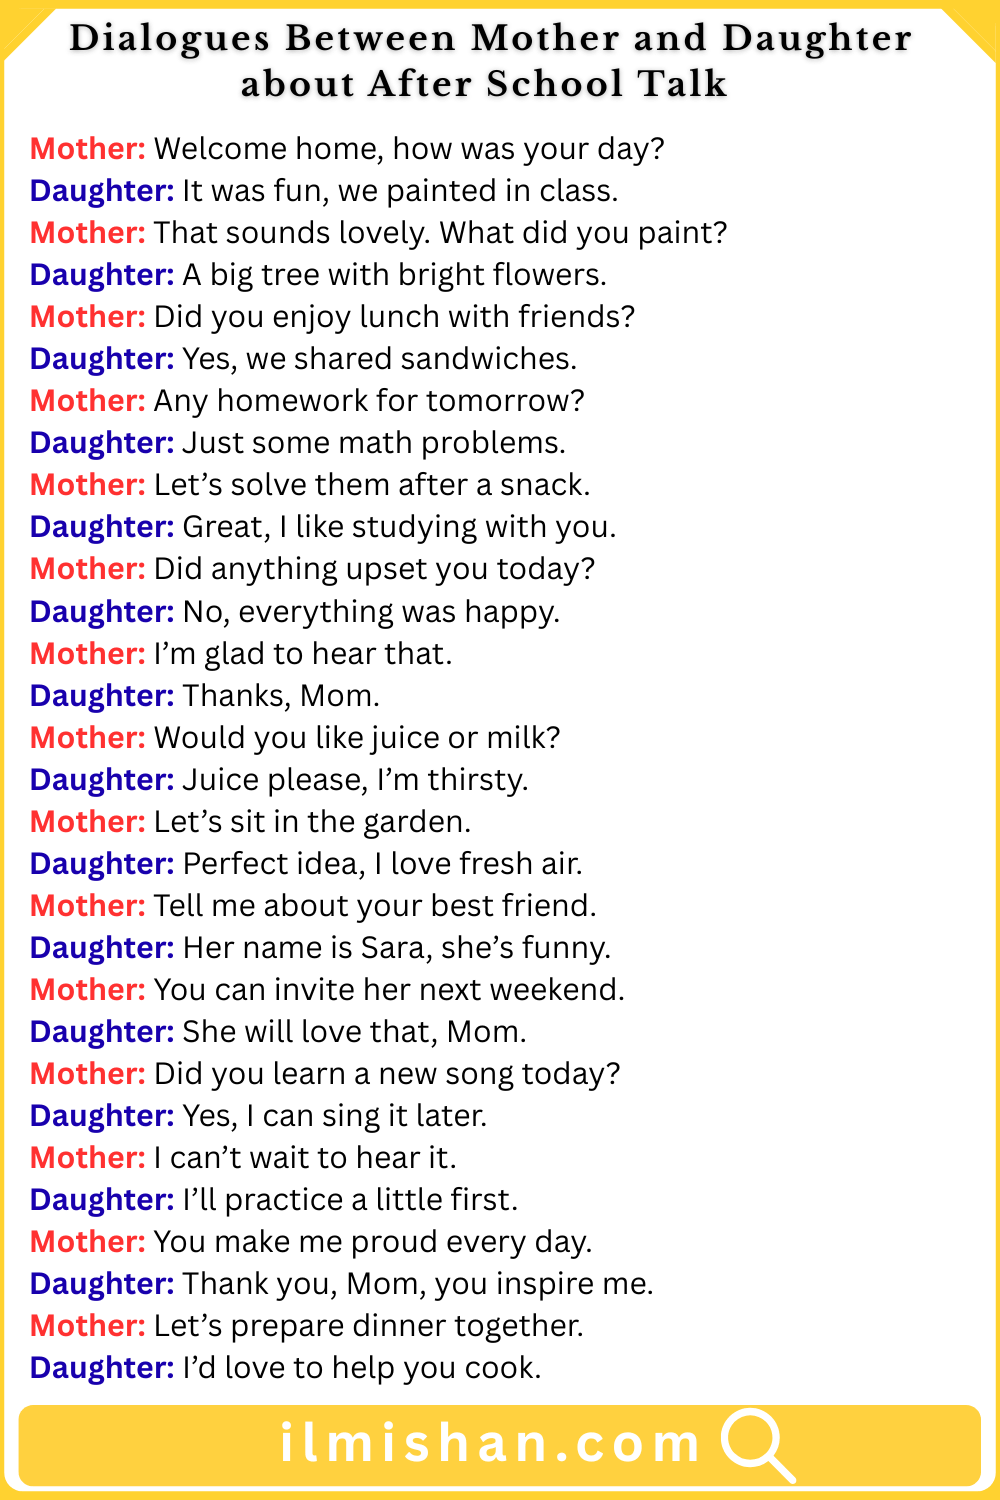Click the title 'Dialogues Between Mother and Daughter'
The image size is (1000, 1500).
pos(490,38)
